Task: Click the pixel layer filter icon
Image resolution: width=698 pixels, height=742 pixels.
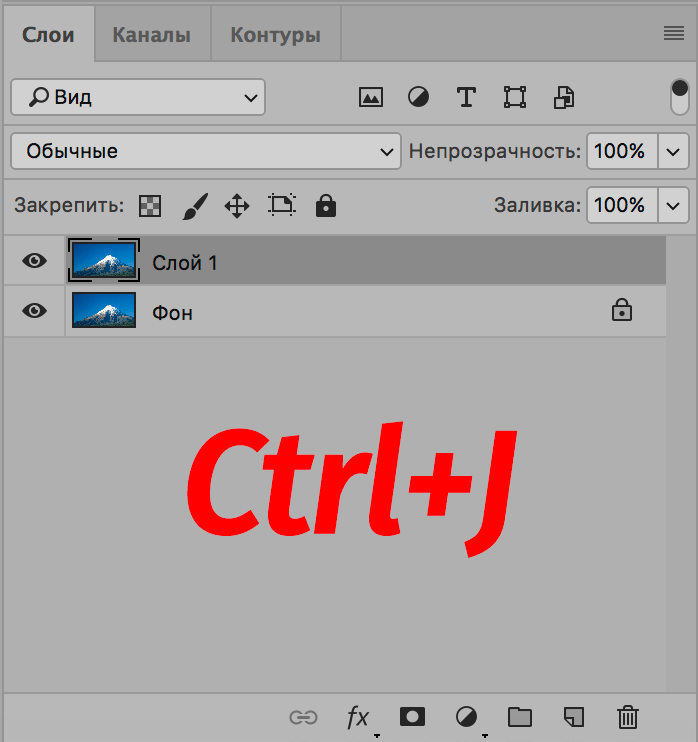Action: tap(371, 97)
